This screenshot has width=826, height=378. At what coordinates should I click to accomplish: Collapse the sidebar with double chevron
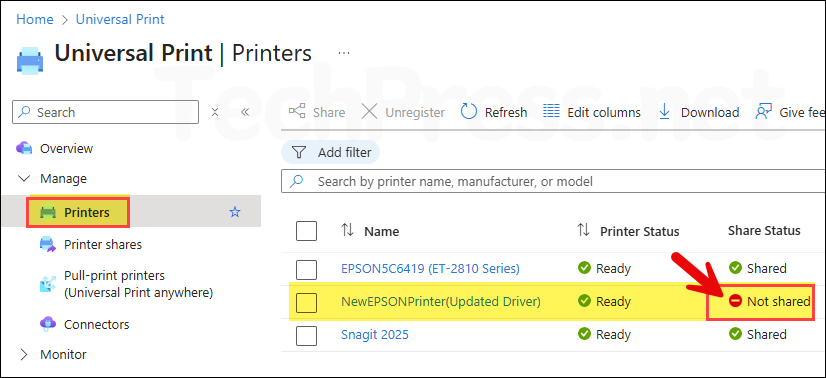244,112
